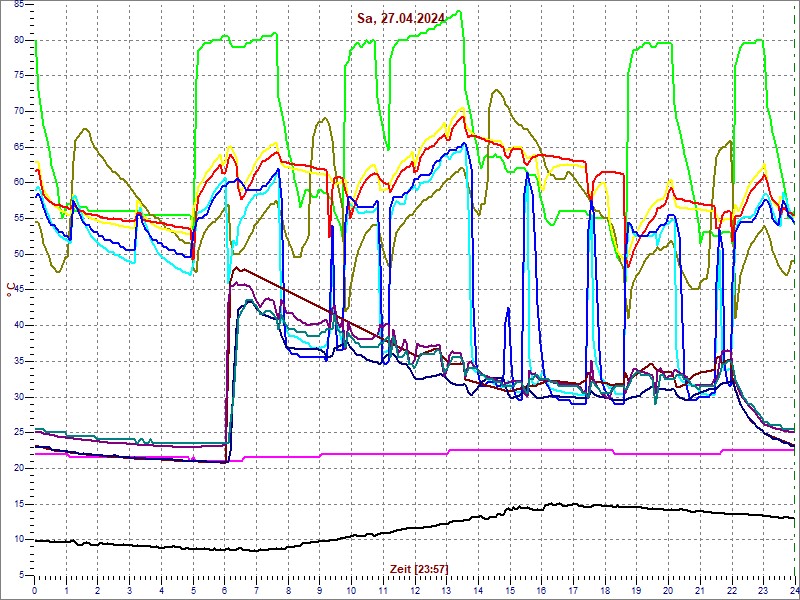This screenshot has width=800, height=600.
Task: Click the "45" temperature axis value
Action: (18, 290)
